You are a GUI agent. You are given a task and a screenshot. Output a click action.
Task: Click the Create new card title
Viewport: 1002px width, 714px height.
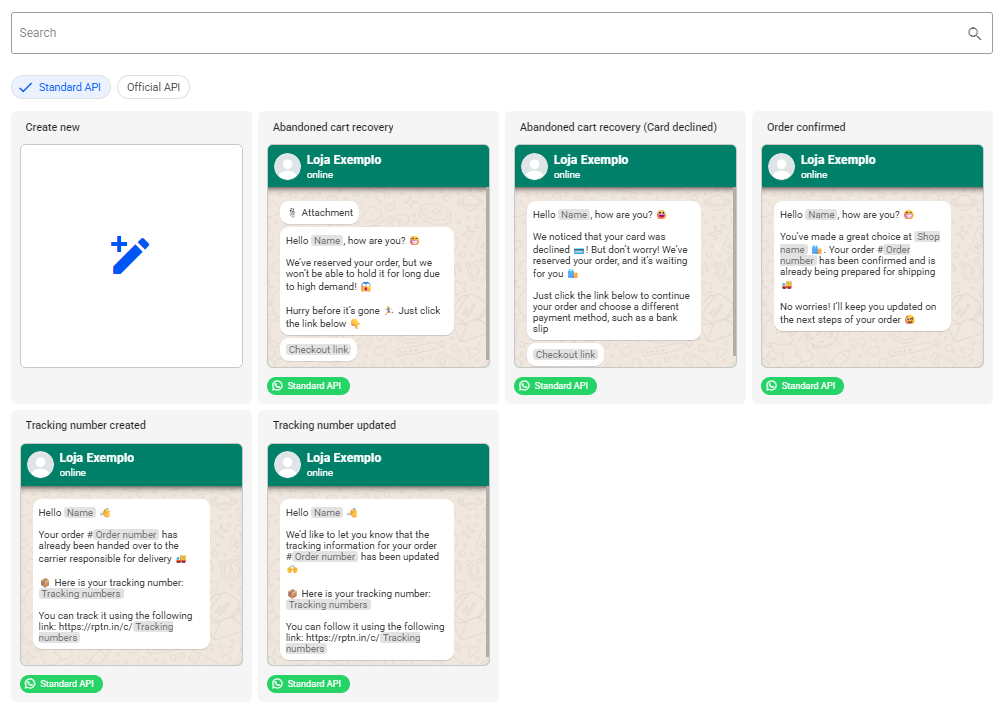click(x=53, y=127)
